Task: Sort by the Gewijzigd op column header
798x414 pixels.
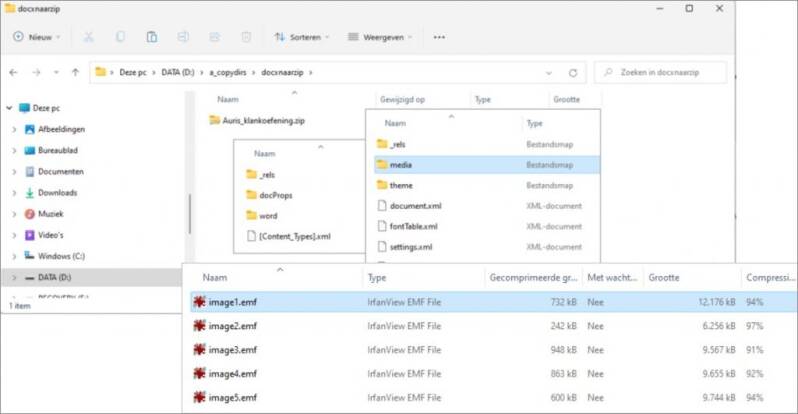Action: tap(402, 100)
